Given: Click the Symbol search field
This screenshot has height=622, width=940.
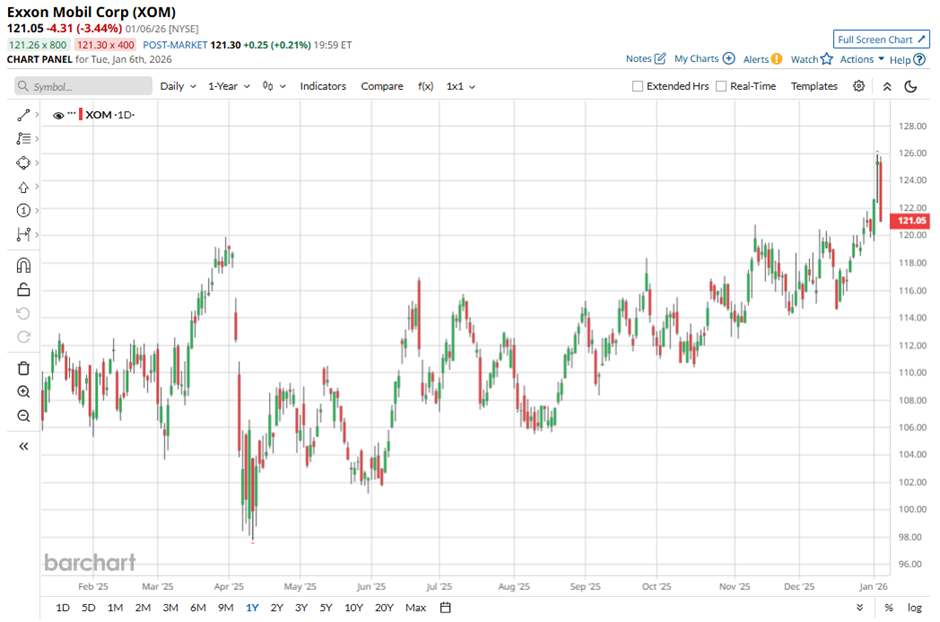Looking at the screenshot, I should click(83, 86).
